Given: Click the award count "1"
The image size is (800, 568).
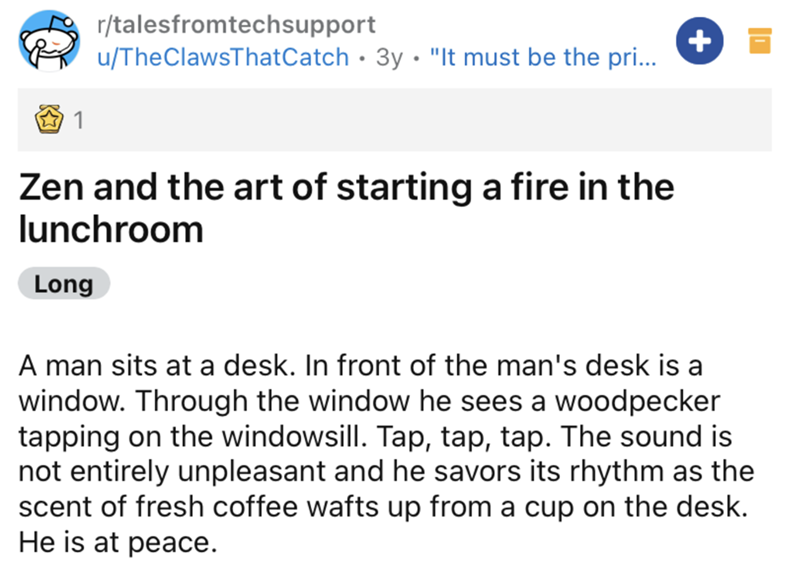Looking at the screenshot, I should [x=77, y=122].
